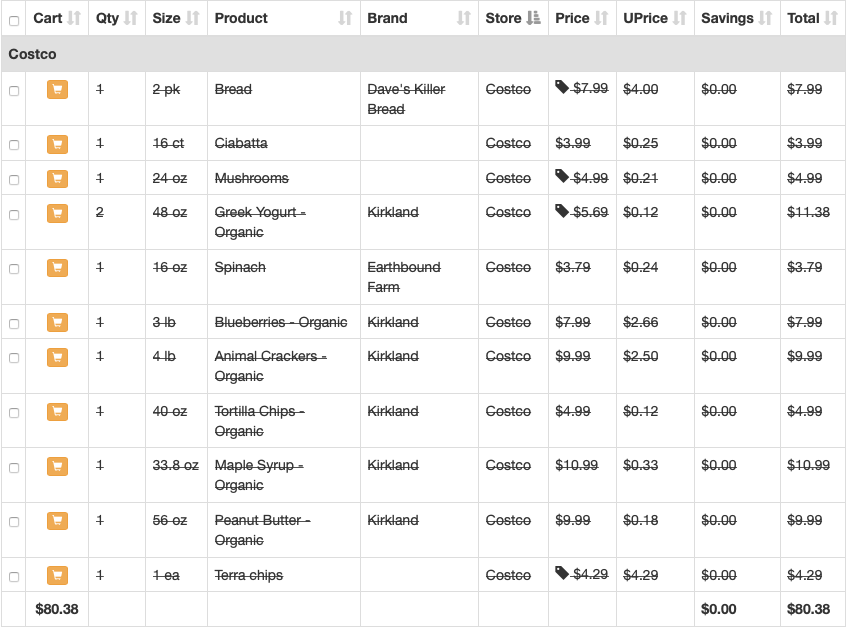This screenshot has height=627, width=848.
Task: Select the checkbox for Spinach row
Action: point(14,269)
